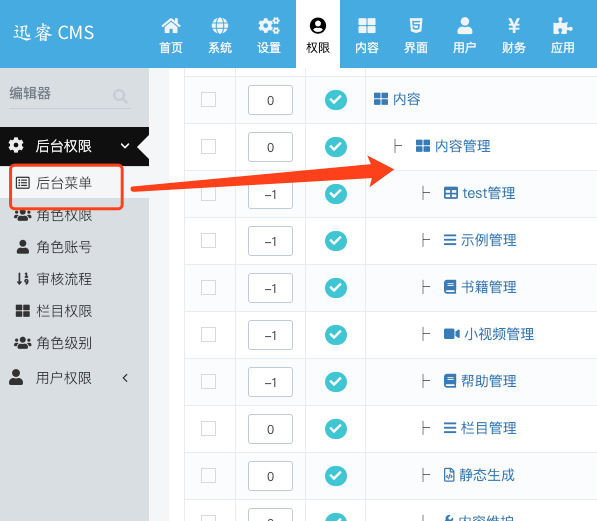The image size is (597, 521).
Task: Open the 财务 yen icon
Action: coord(514,26)
